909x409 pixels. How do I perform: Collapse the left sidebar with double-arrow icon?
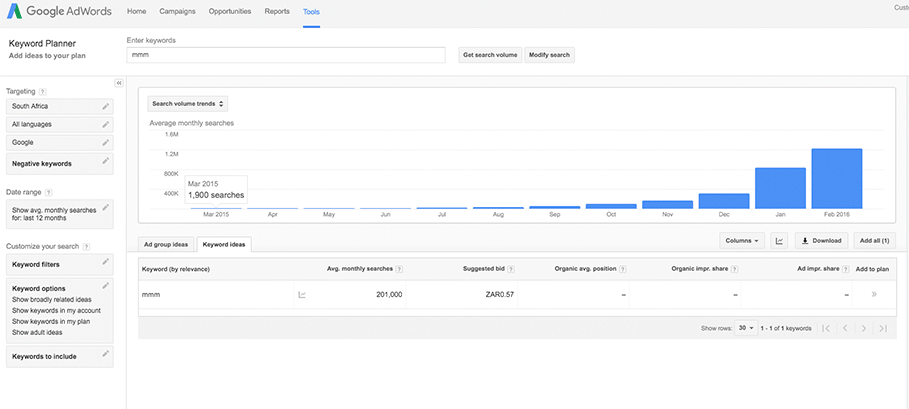(x=118, y=83)
